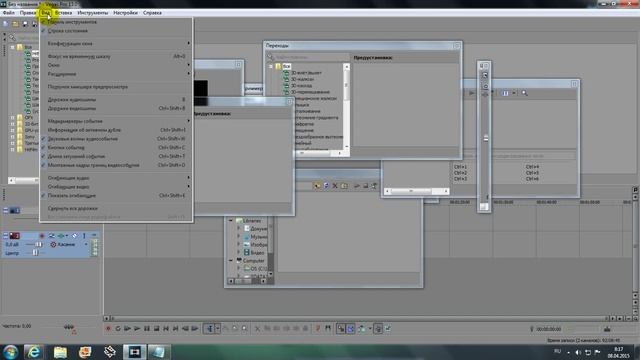Toggle the Automatic Crossfades icon
640x360 pixels.
pos(351,329)
